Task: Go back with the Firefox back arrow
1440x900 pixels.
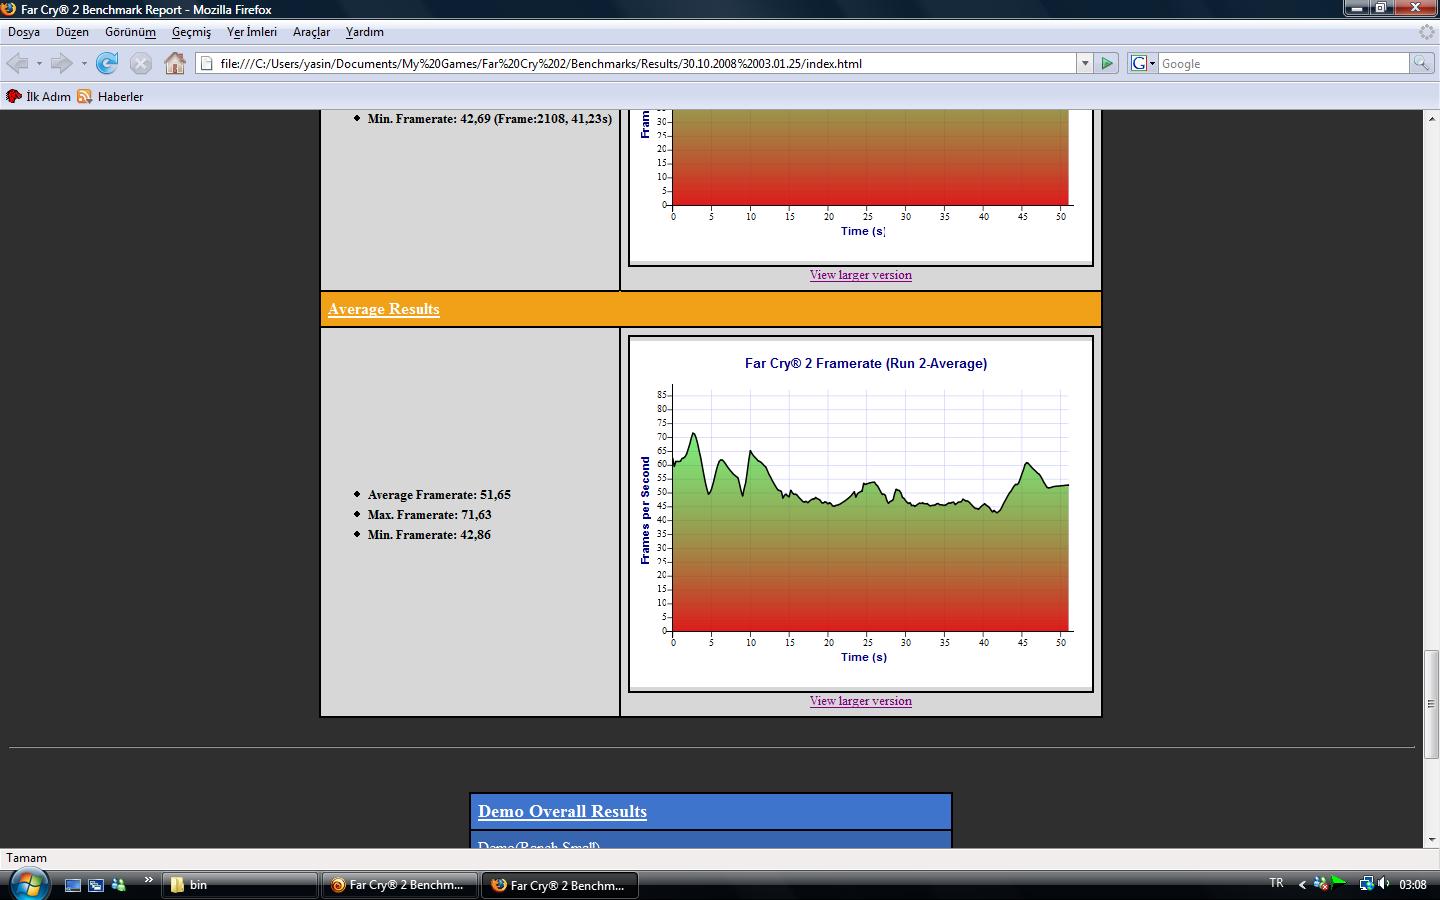Action: click(18, 63)
